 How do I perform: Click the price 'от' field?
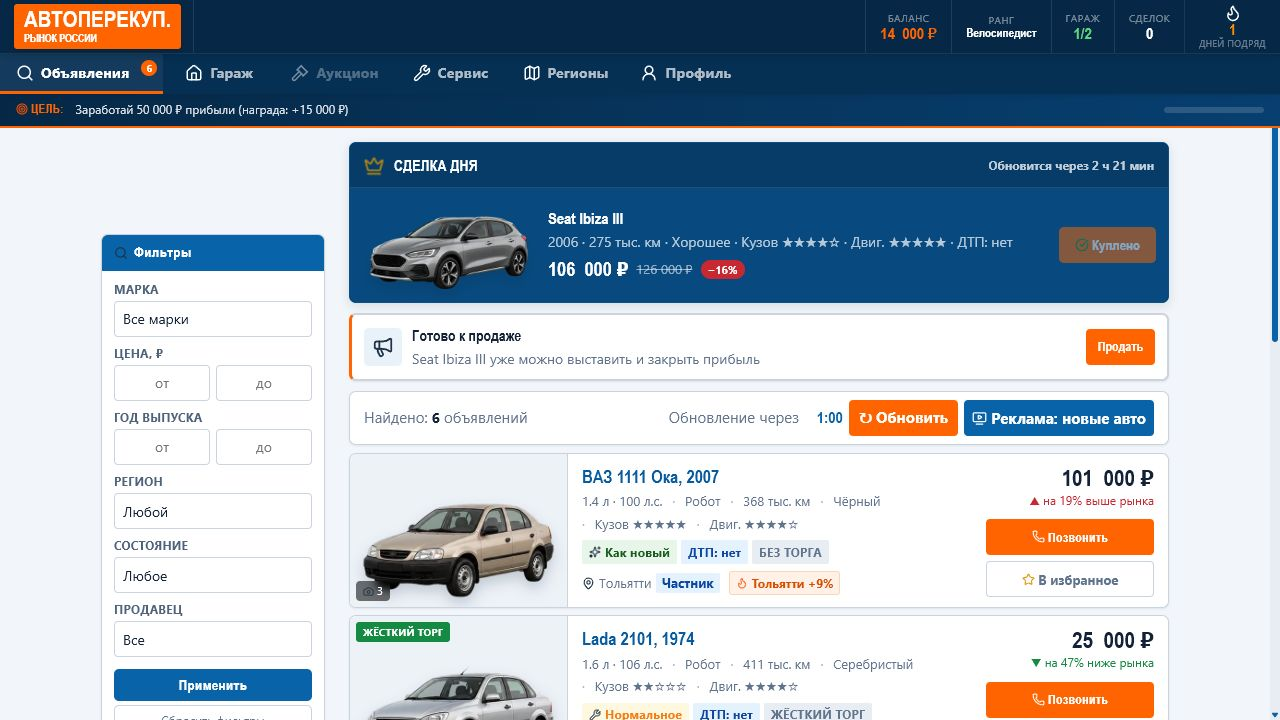(x=162, y=384)
